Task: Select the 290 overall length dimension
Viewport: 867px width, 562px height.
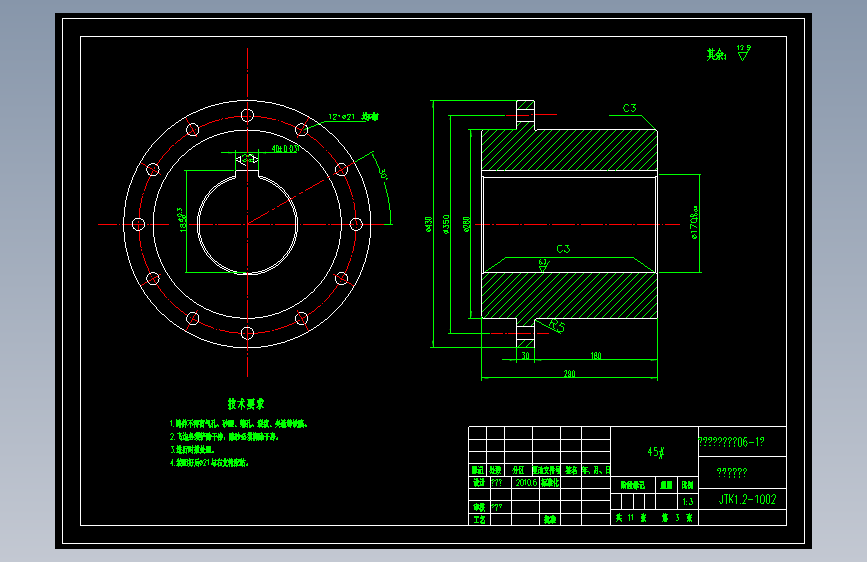Action: [569, 374]
